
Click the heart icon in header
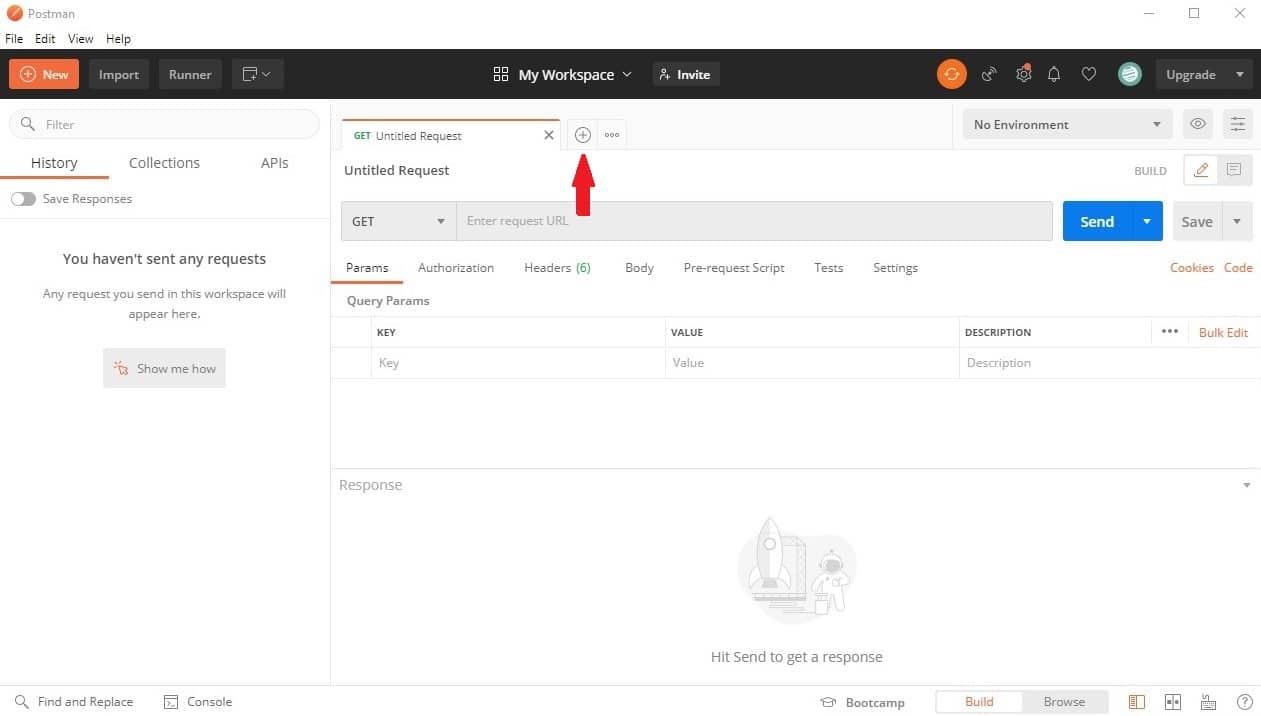[x=1089, y=74]
